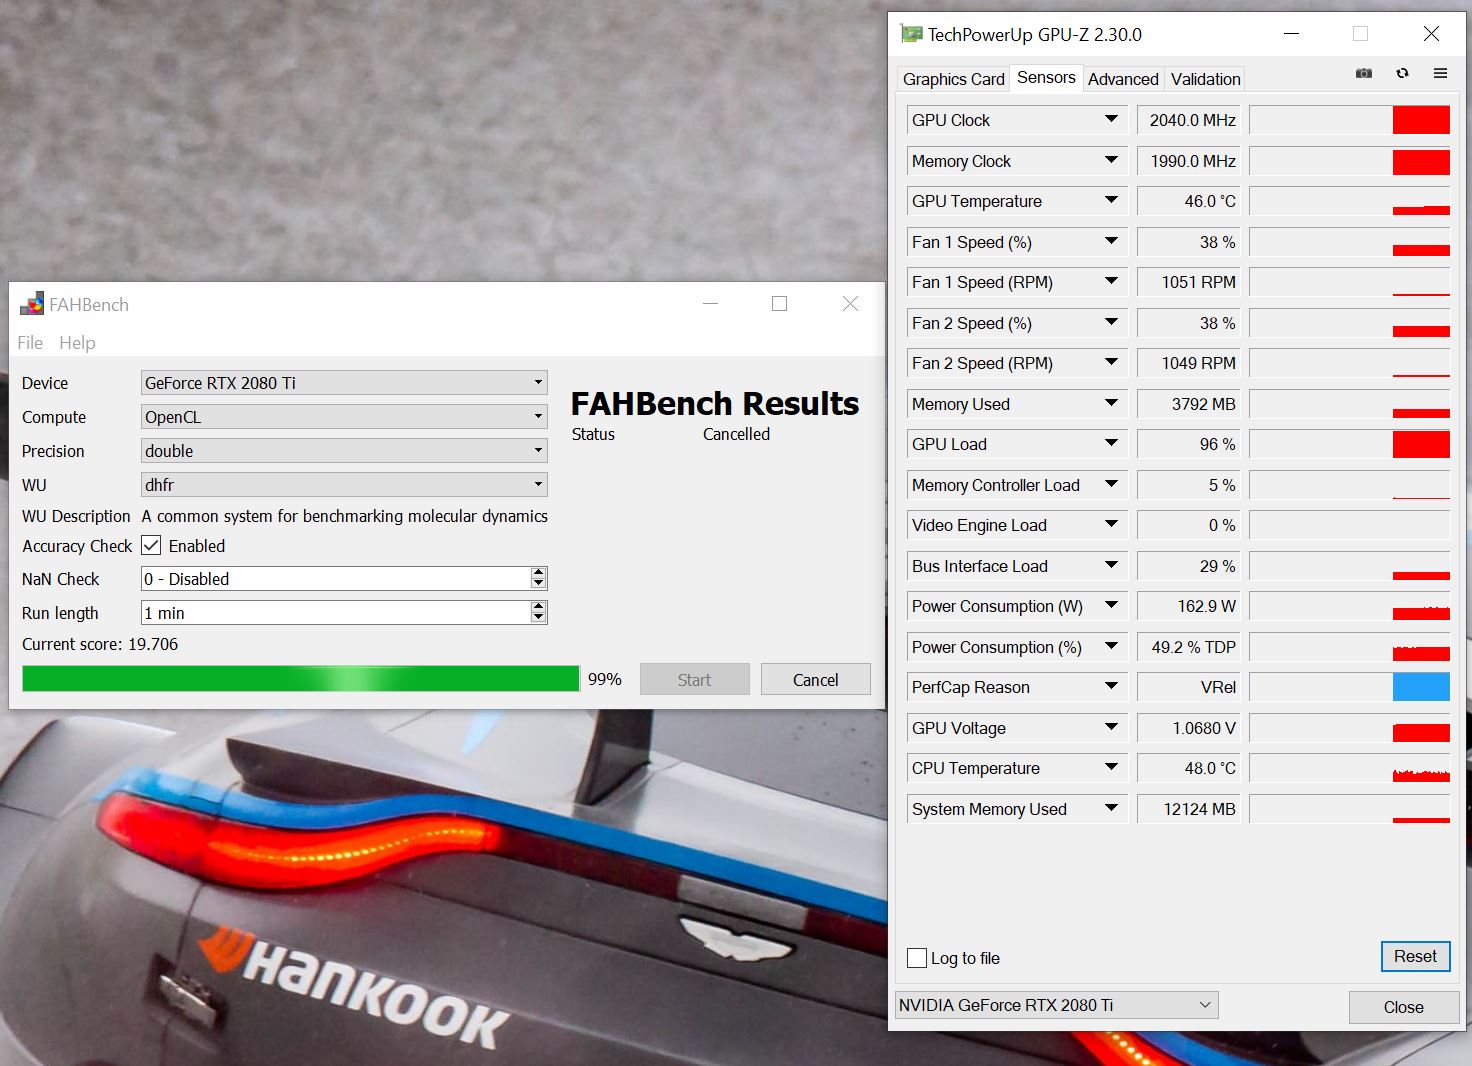Click the red GPU Load graph
Viewport: 1472px width, 1066px height.
pos(1421,444)
